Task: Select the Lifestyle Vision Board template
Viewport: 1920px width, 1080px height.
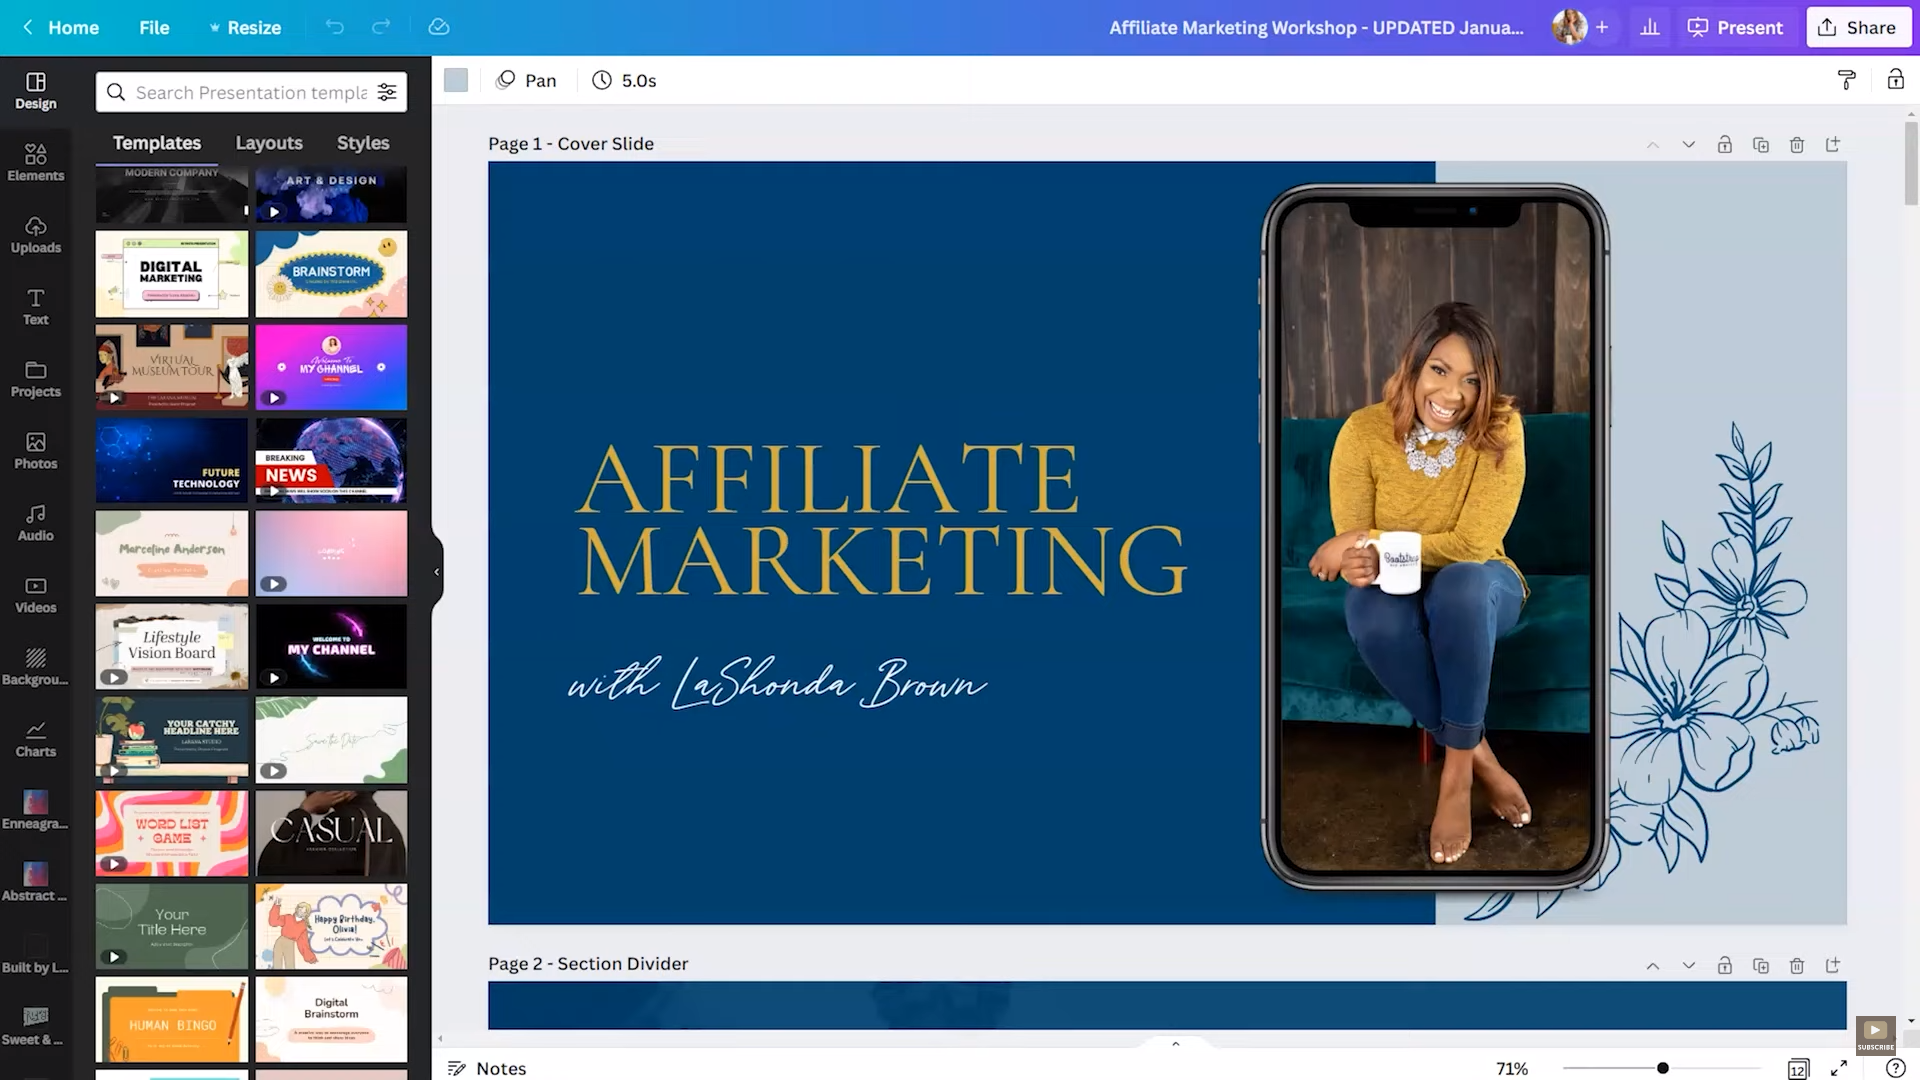Action: (172, 646)
